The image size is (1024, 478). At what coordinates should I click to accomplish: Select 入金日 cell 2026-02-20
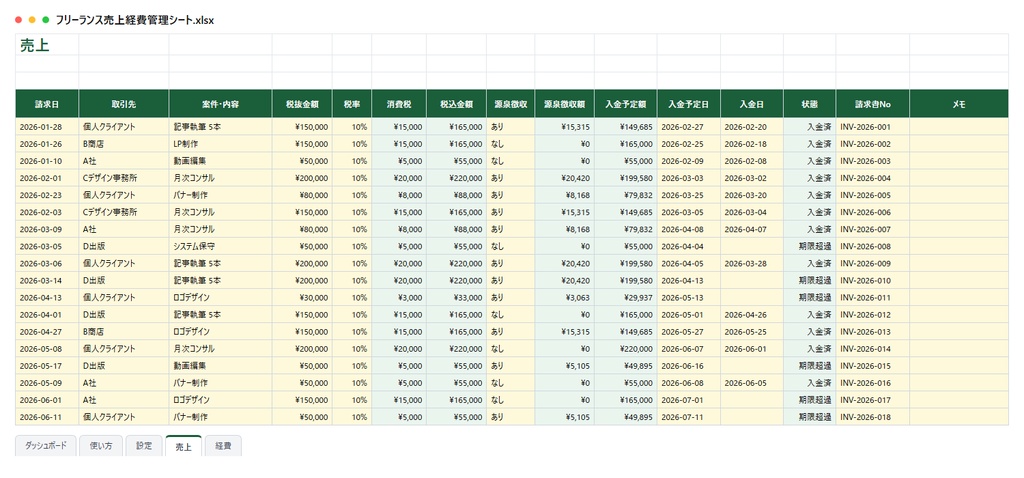pyautogui.click(x=752, y=127)
